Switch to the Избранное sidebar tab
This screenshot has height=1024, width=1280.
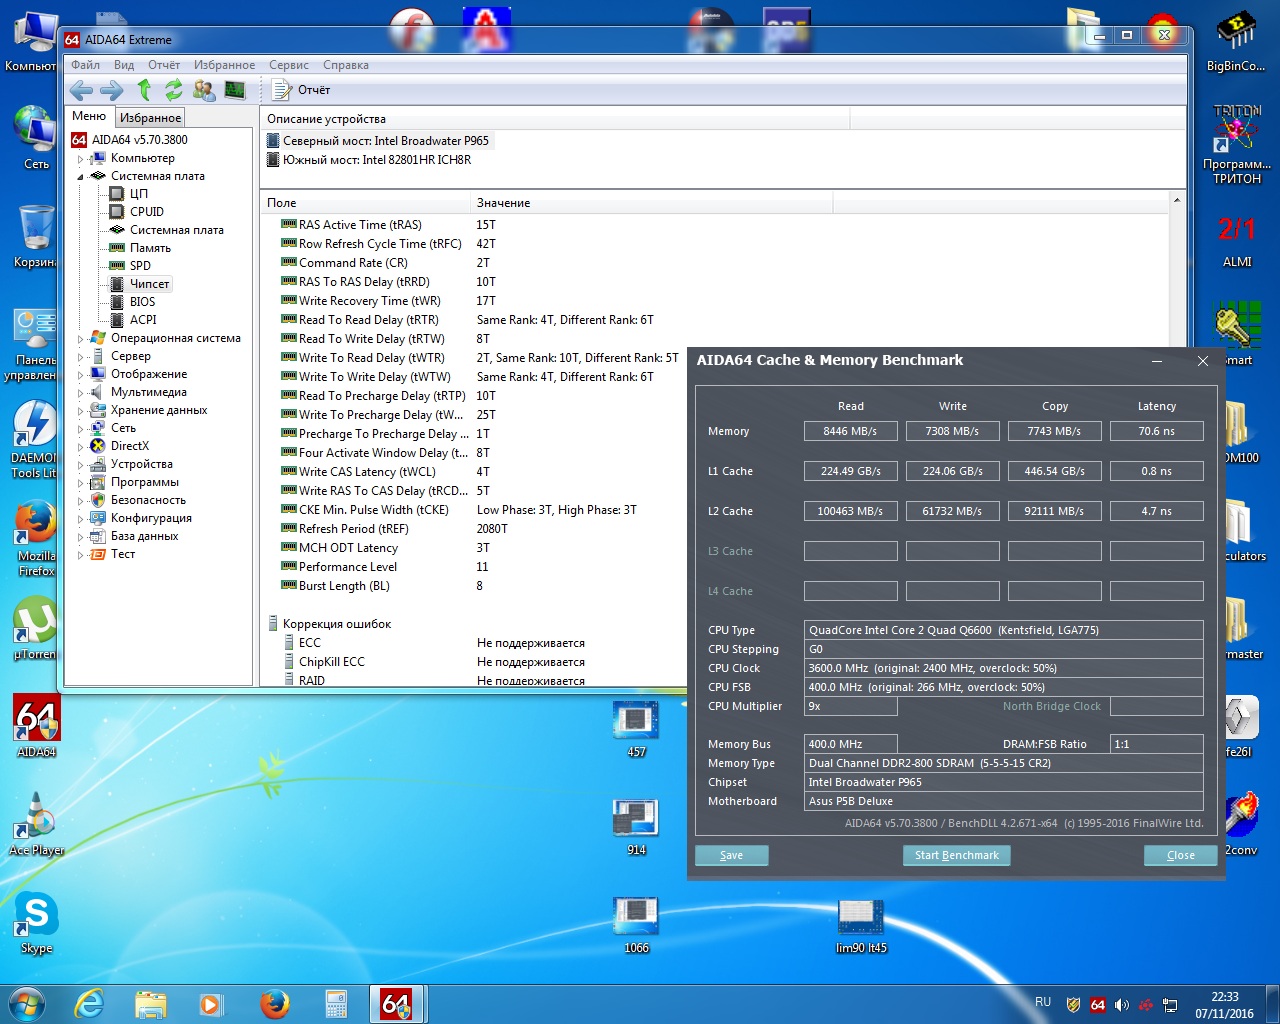pyautogui.click(x=150, y=118)
